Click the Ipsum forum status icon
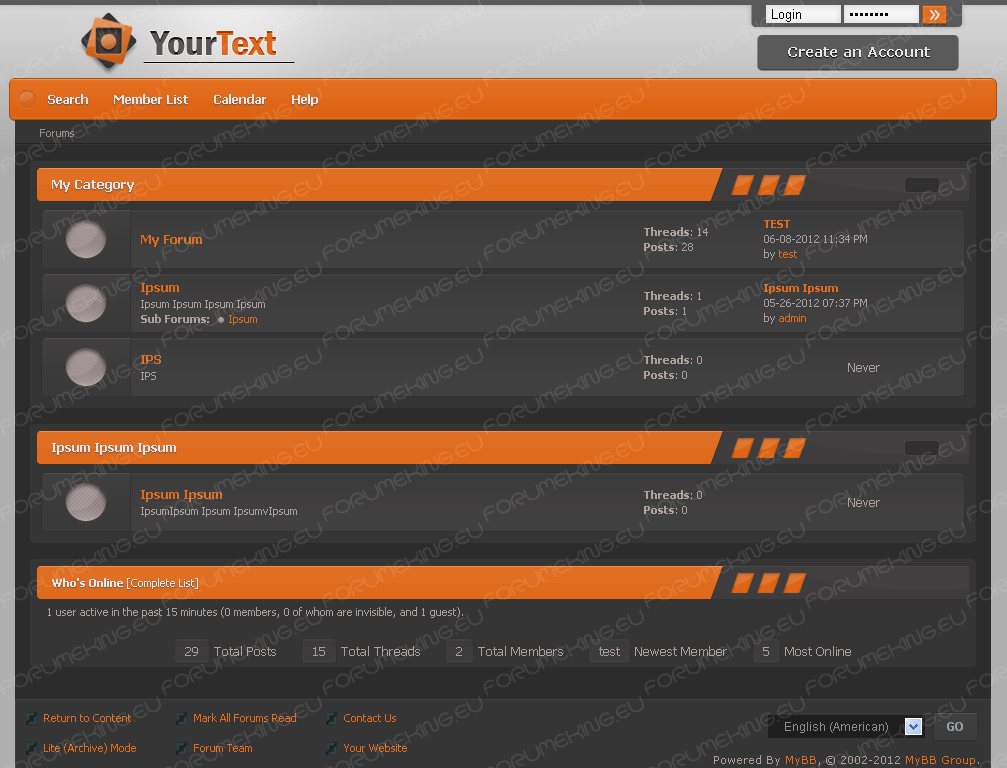Viewport: 1007px width, 768px height. tap(86, 303)
